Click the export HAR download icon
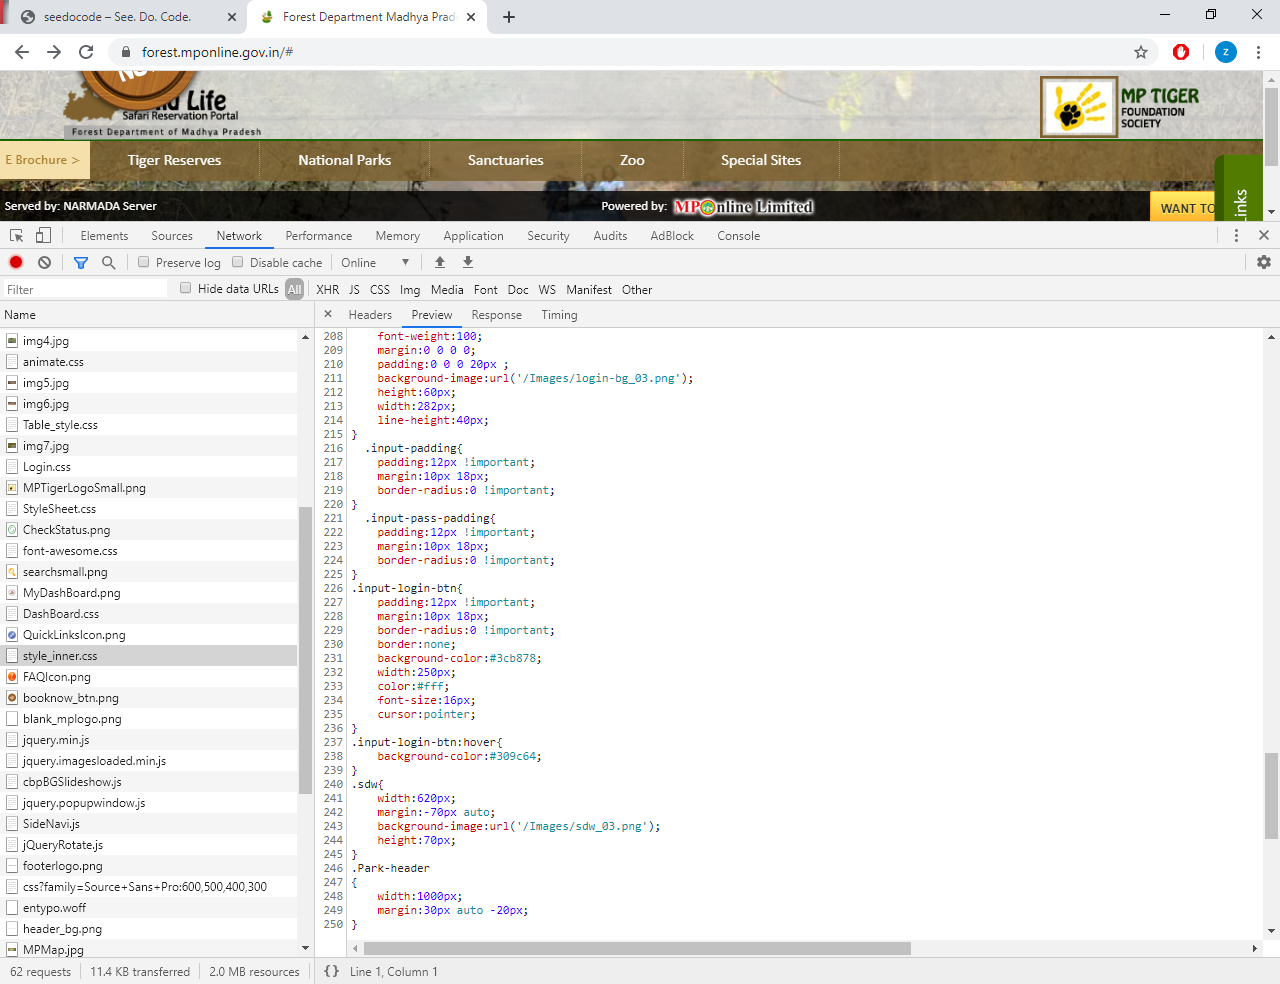This screenshot has width=1280, height=984. point(467,262)
